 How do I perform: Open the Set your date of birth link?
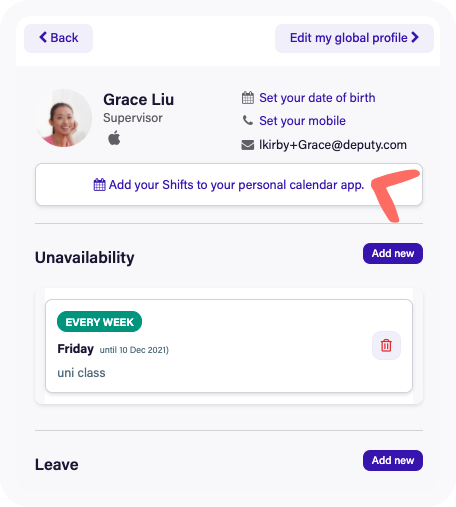point(317,98)
